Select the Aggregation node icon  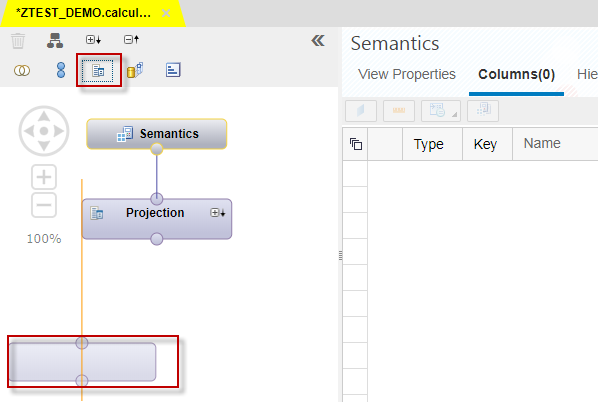[135, 70]
